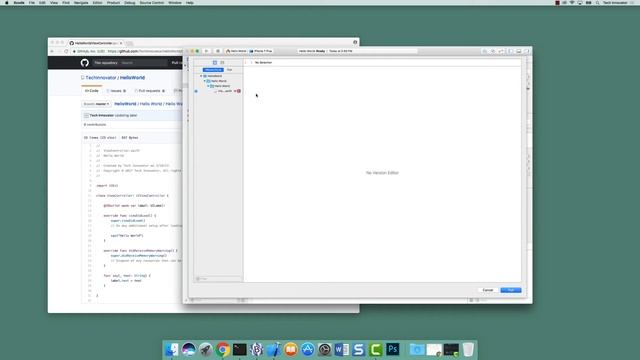Click Cancel in the Xcode sheet
The width and height of the screenshot is (640, 360).
pyautogui.click(x=488, y=290)
